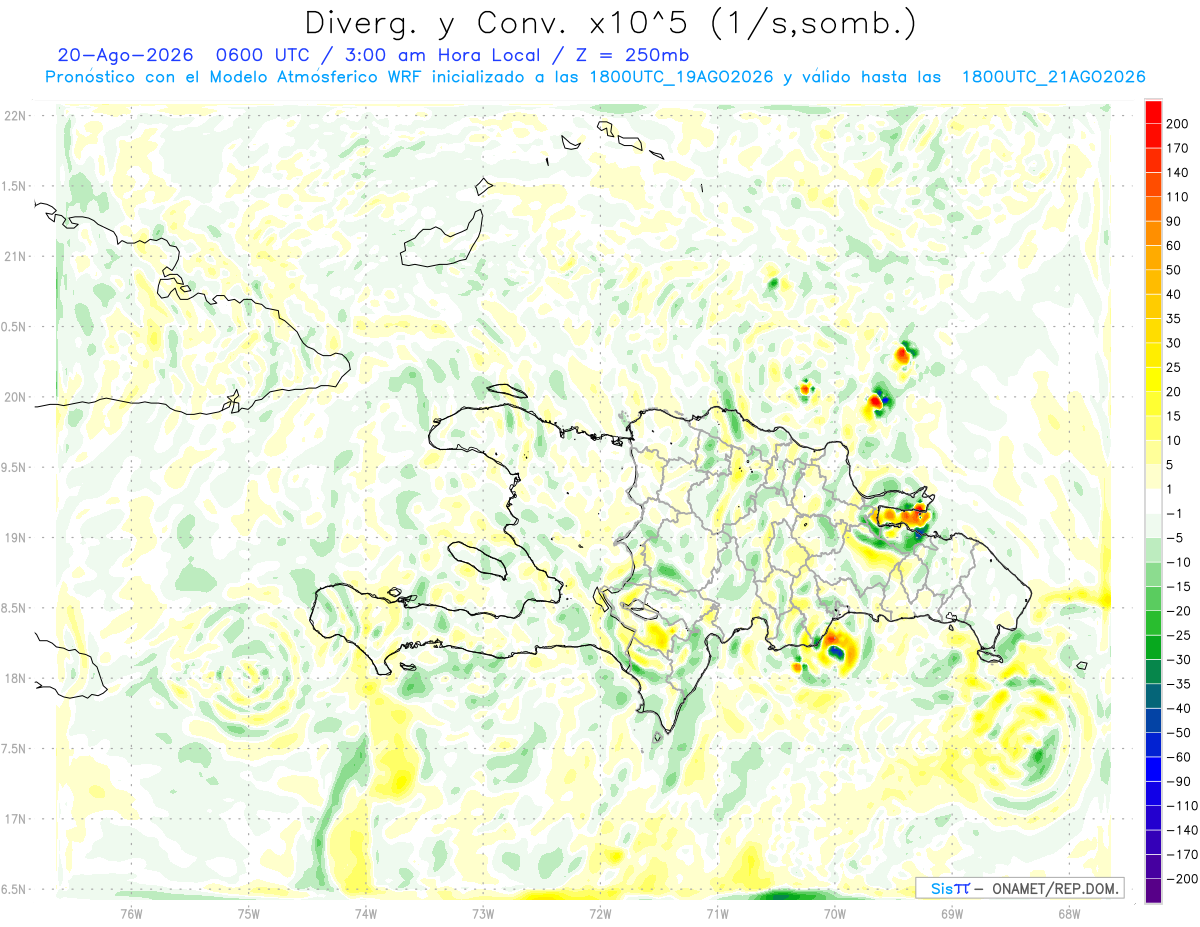Click the '74W' longitude label

coord(366,913)
